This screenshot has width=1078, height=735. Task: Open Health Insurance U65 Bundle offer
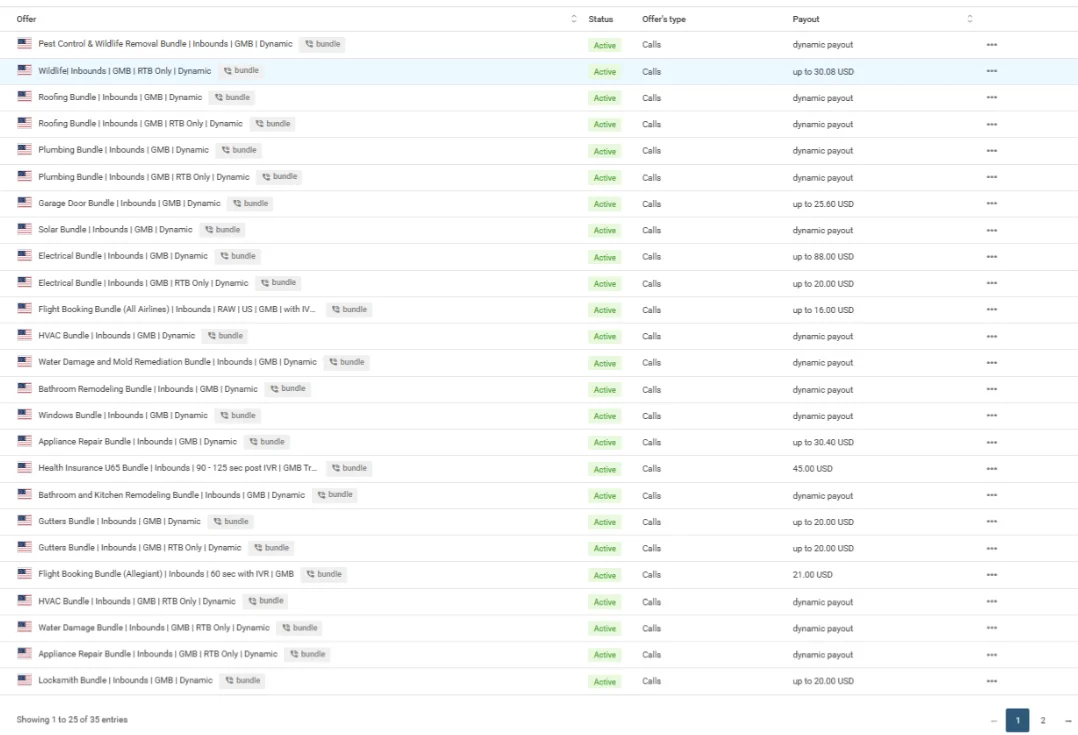coord(178,468)
